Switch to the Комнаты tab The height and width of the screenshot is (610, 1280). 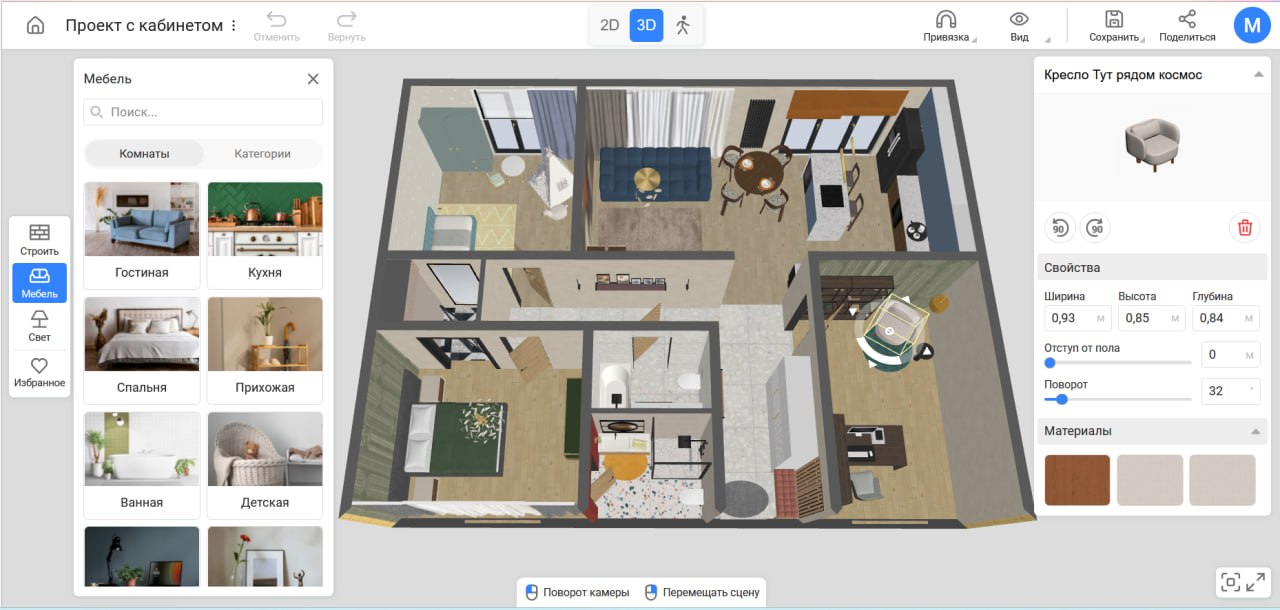144,154
